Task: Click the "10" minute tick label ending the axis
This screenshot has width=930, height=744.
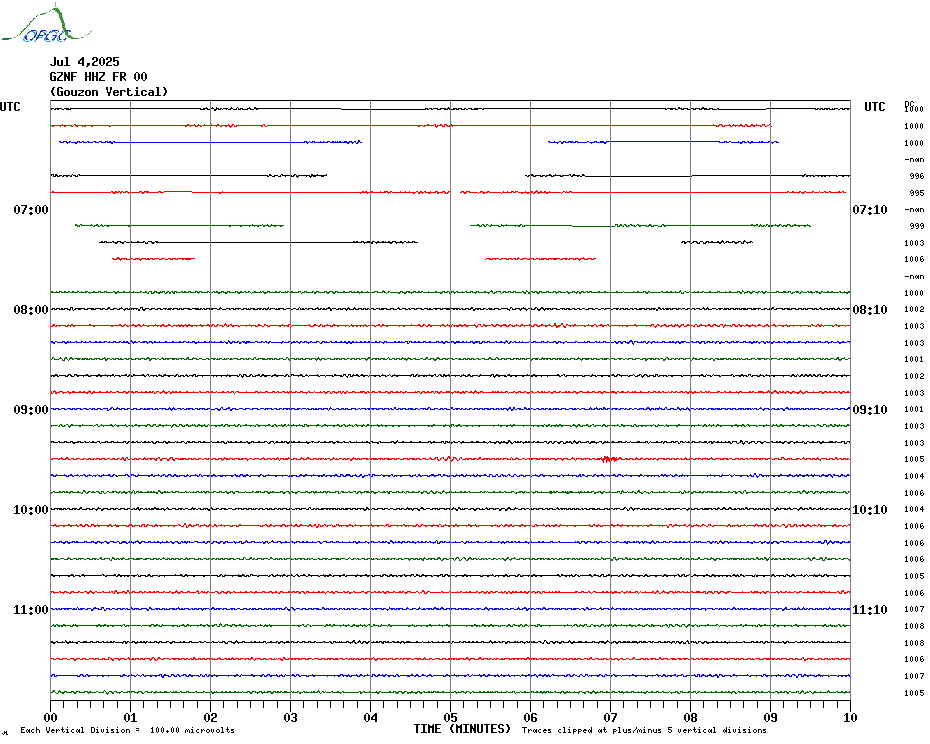Action: 851,717
